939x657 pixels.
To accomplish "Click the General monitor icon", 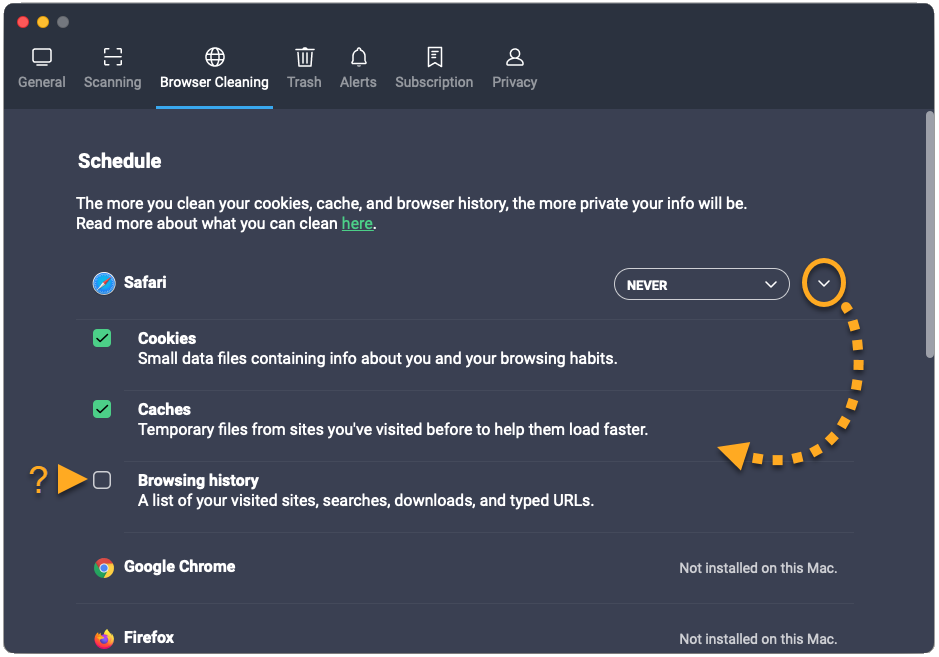I will (42, 57).
